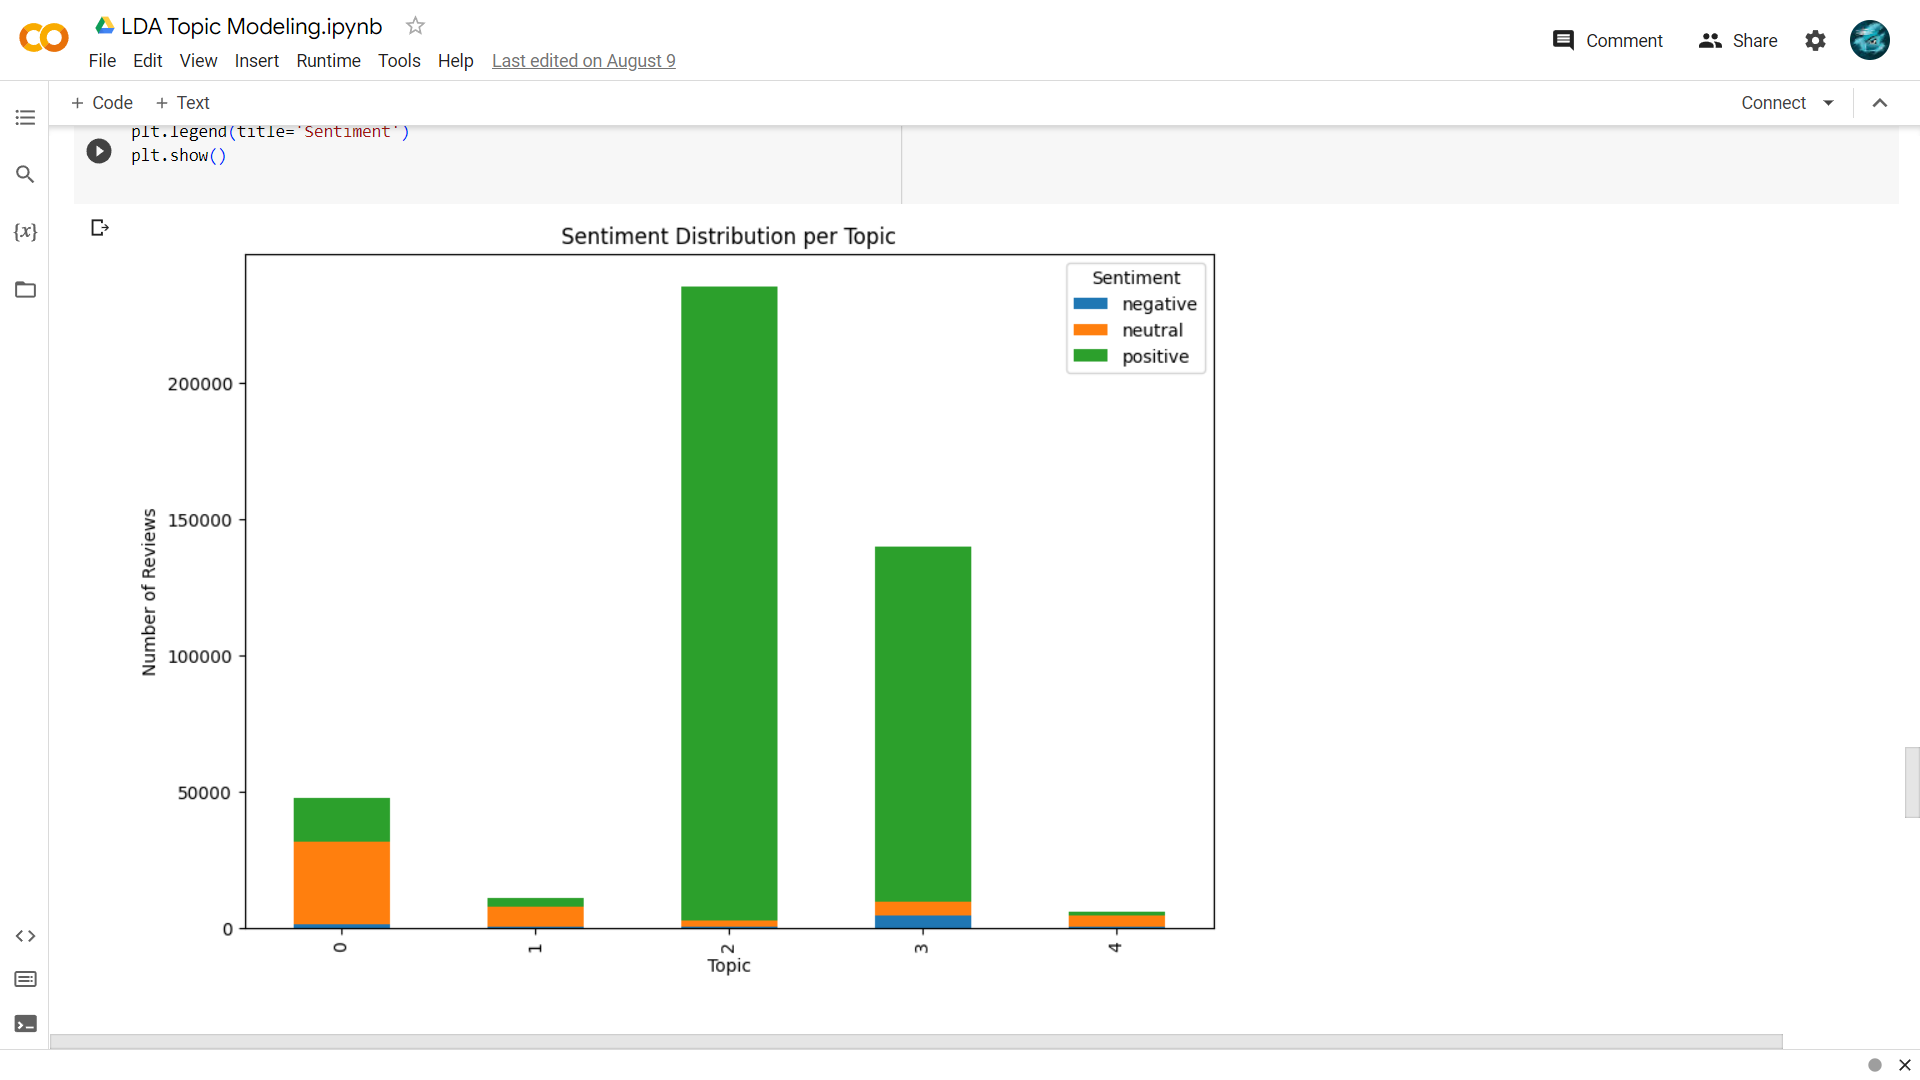Open a terminal from the sidebar
This screenshot has height=1080, width=1920.
(x=25, y=1024)
